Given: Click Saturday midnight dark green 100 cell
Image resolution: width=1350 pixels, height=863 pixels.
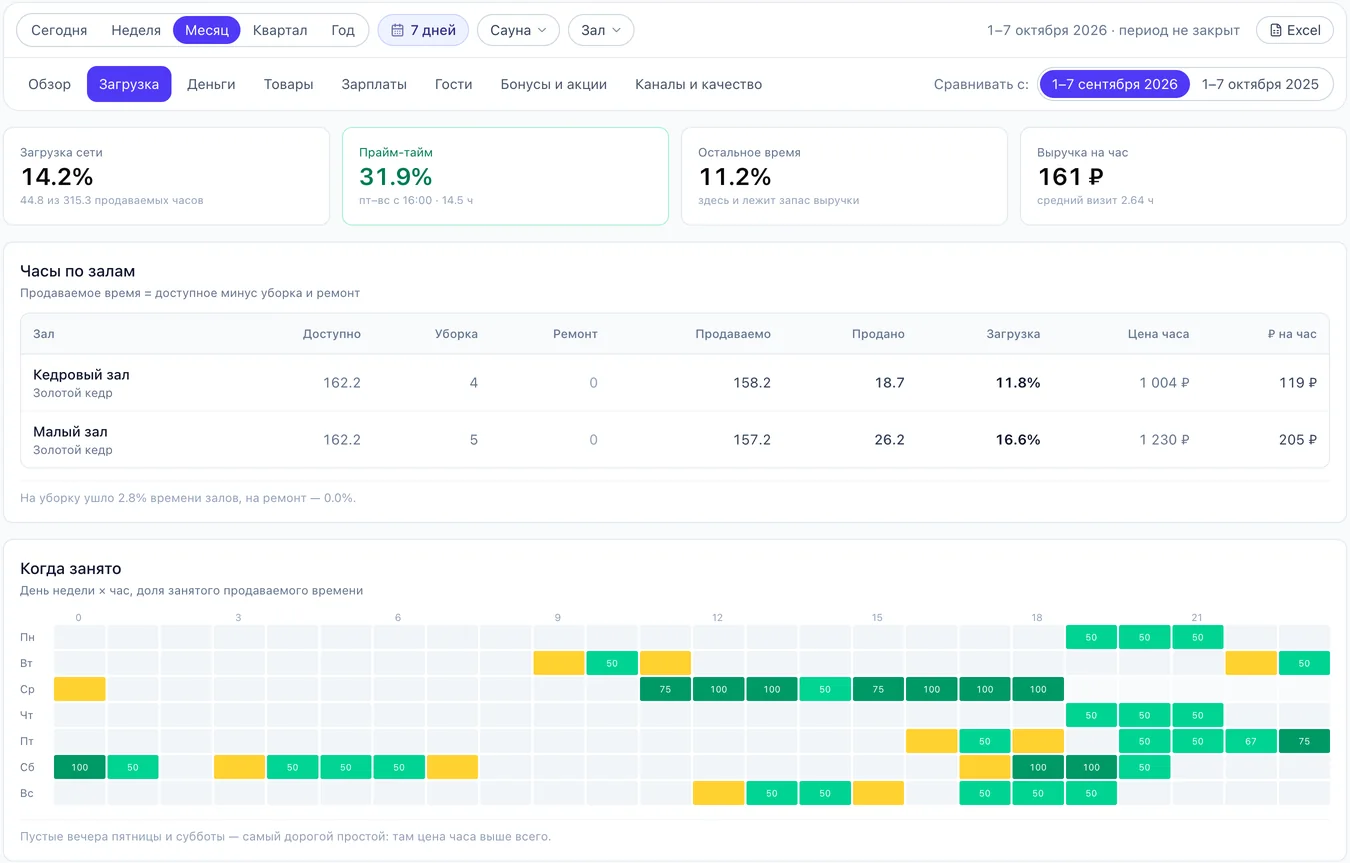Looking at the screenshot, I should point(80,767).
